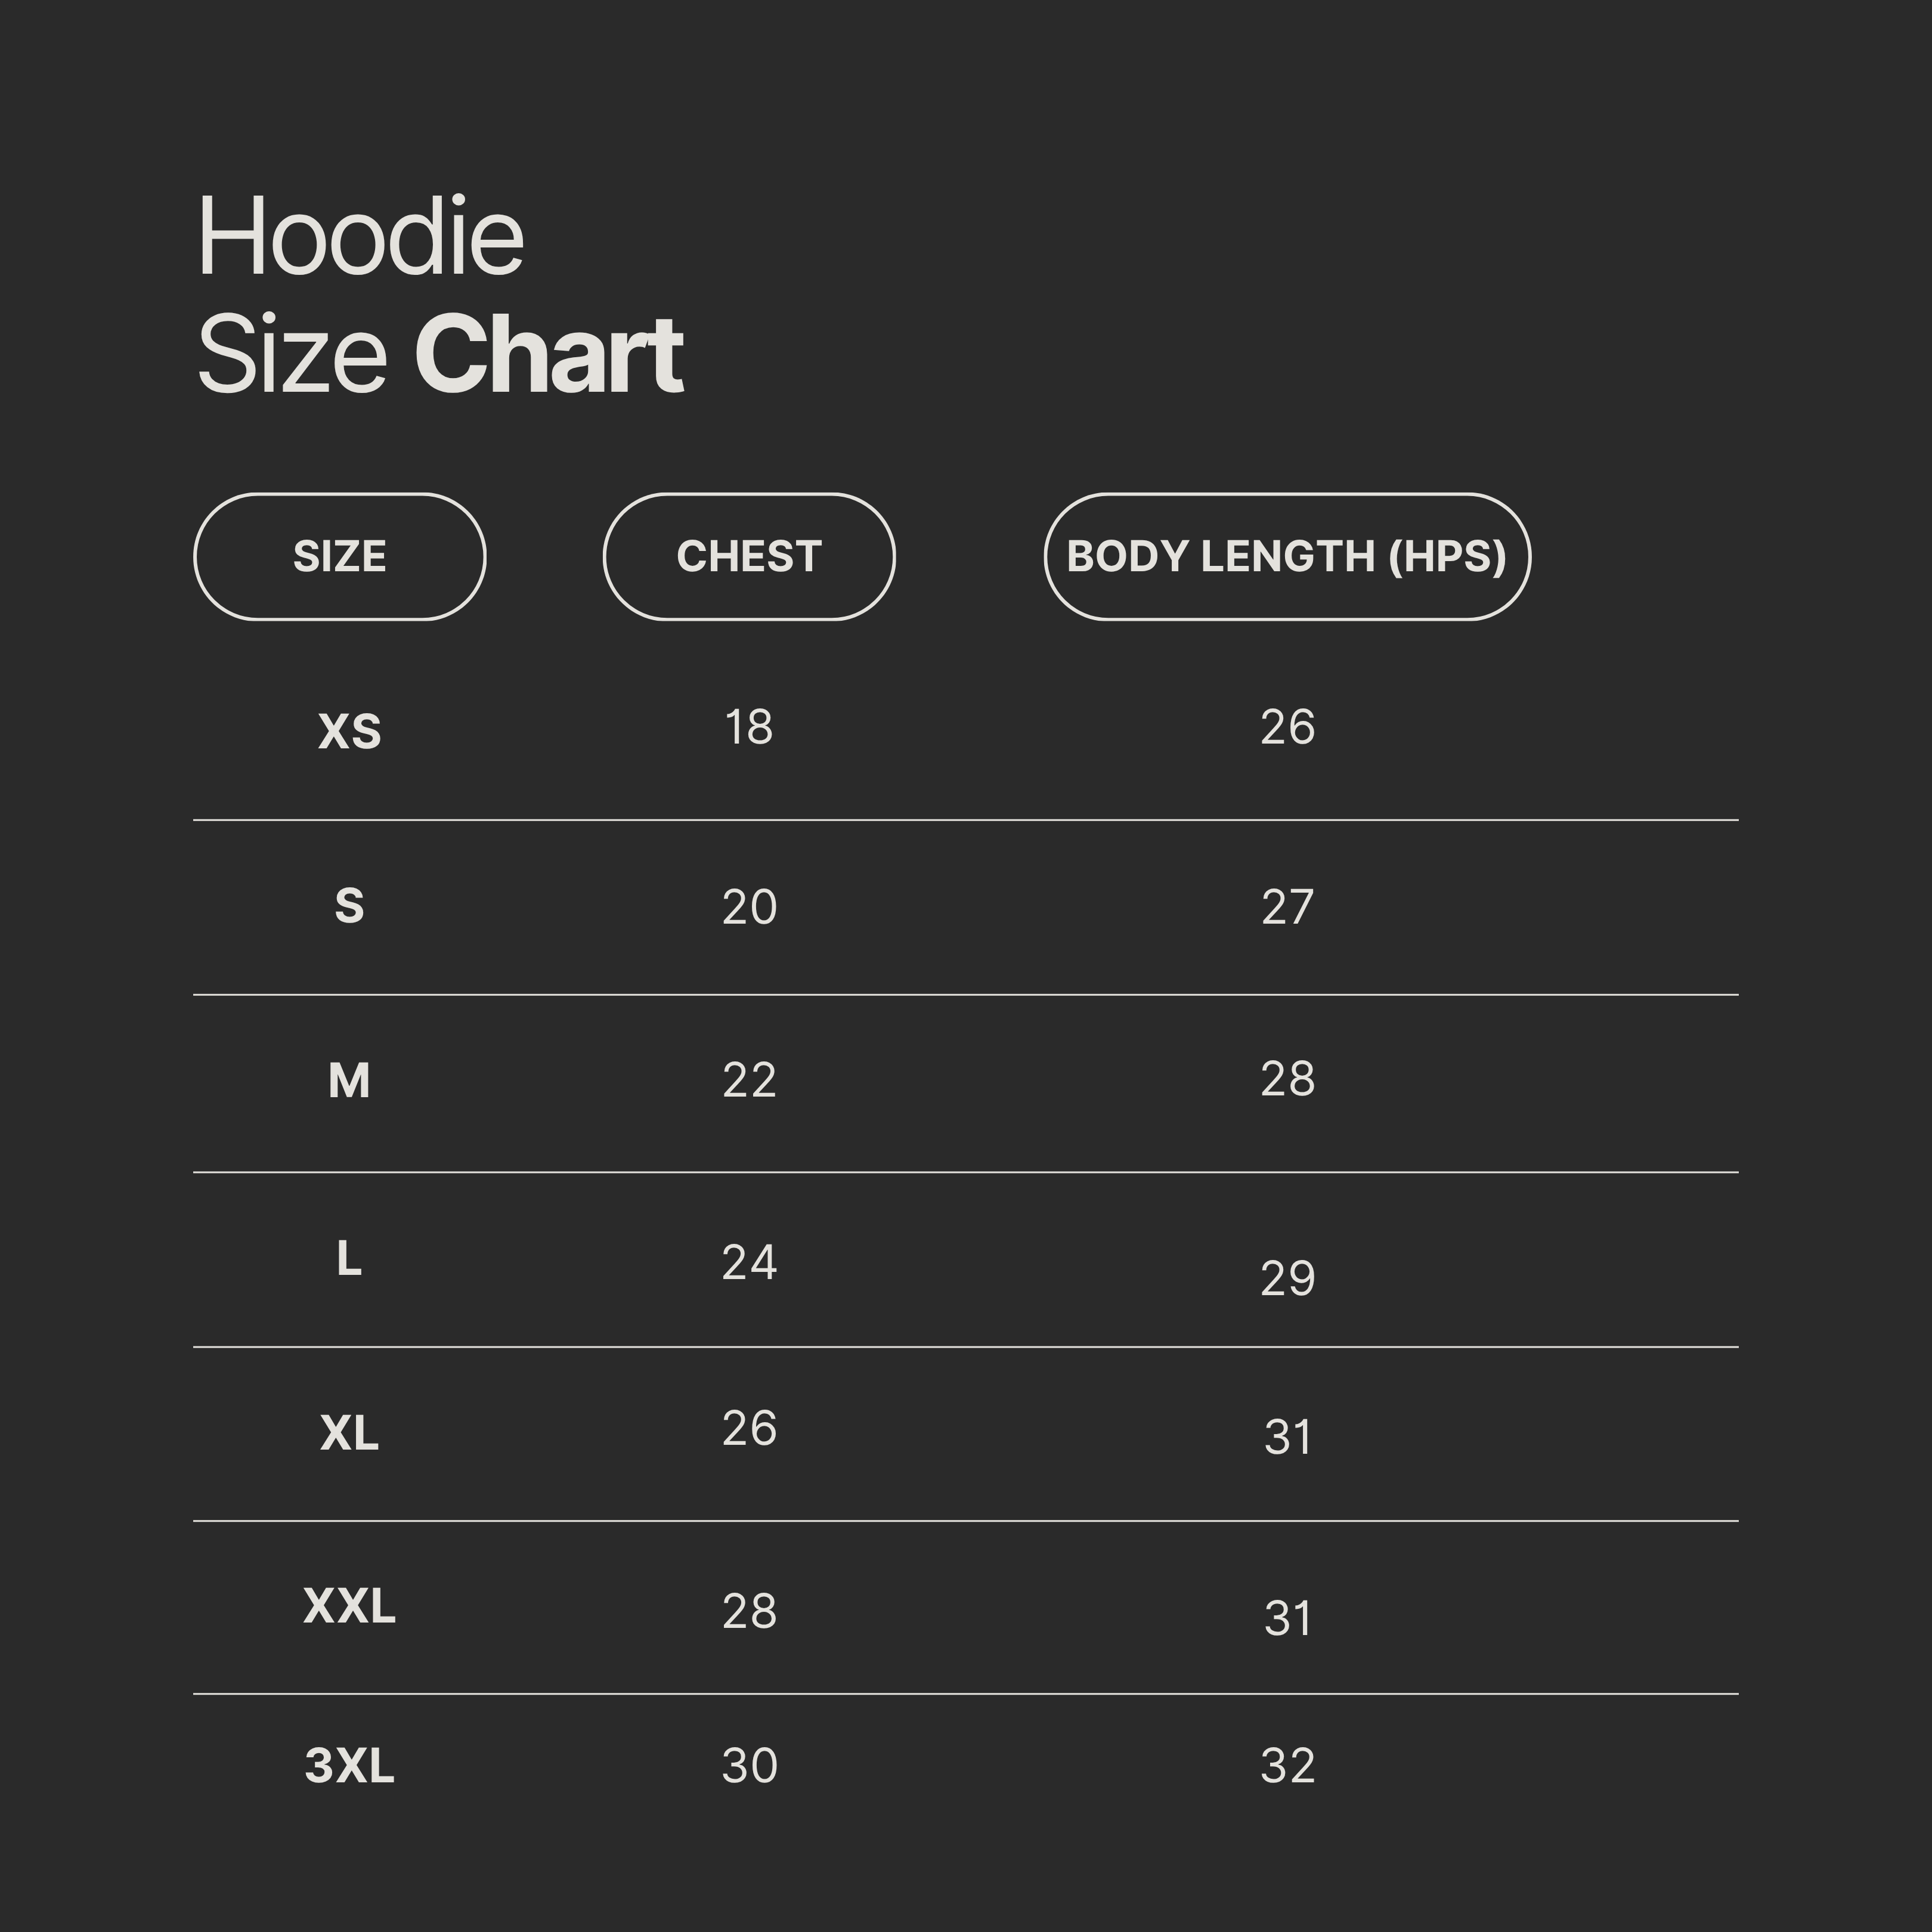Click the SIZE header pill

pos(339,557)
